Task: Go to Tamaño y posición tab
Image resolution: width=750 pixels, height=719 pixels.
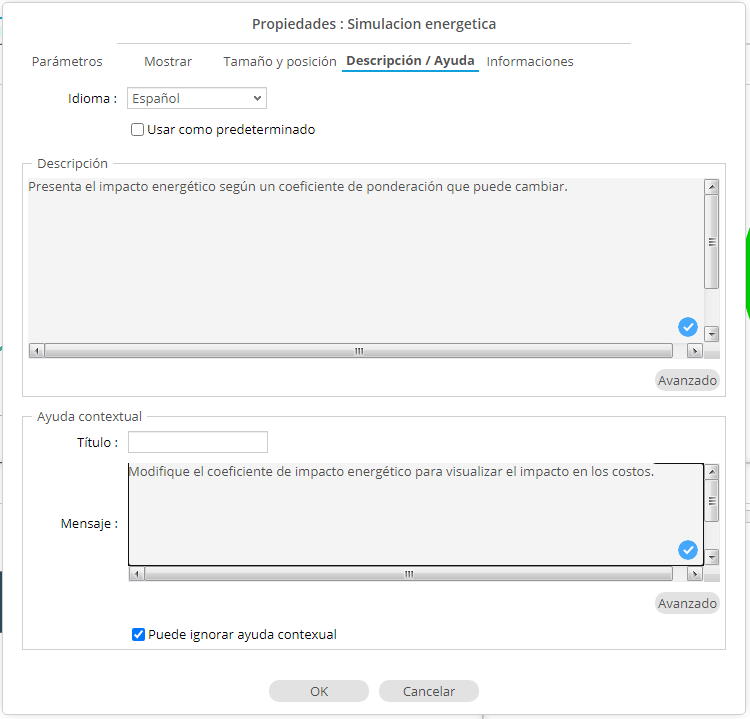Action: (280, 62)
